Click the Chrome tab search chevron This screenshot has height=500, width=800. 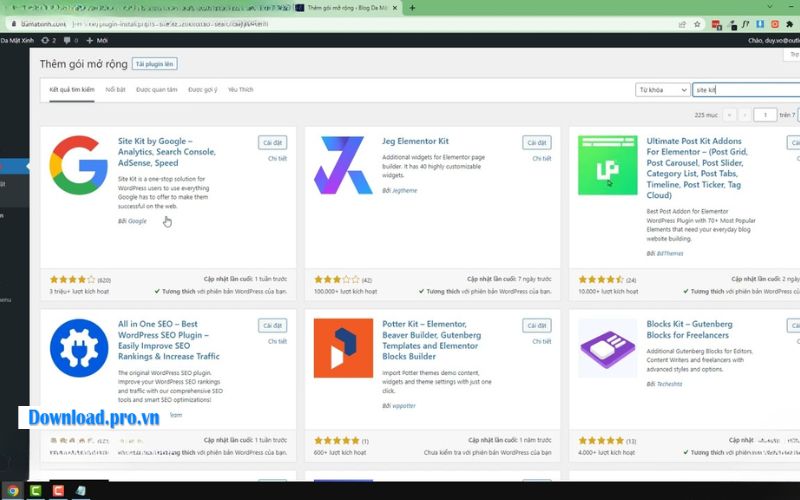[770, 7]
